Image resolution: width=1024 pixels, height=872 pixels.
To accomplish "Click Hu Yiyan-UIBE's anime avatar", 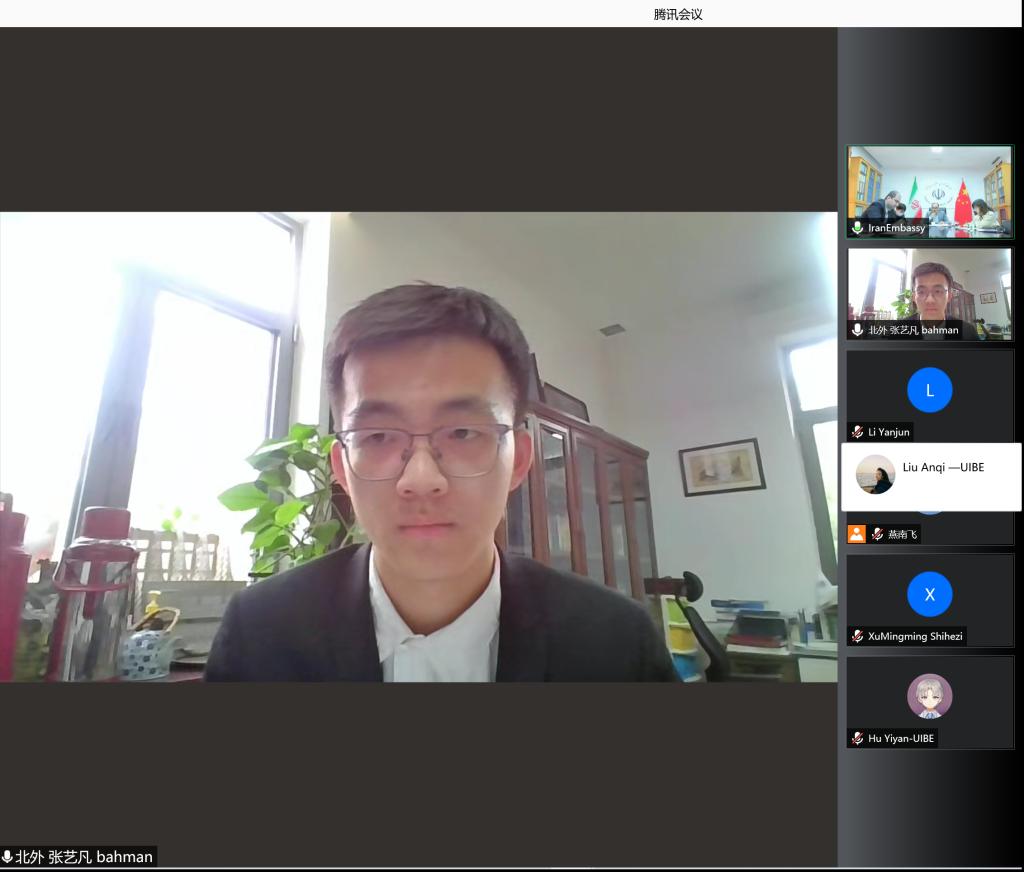I will click(930, 696).
